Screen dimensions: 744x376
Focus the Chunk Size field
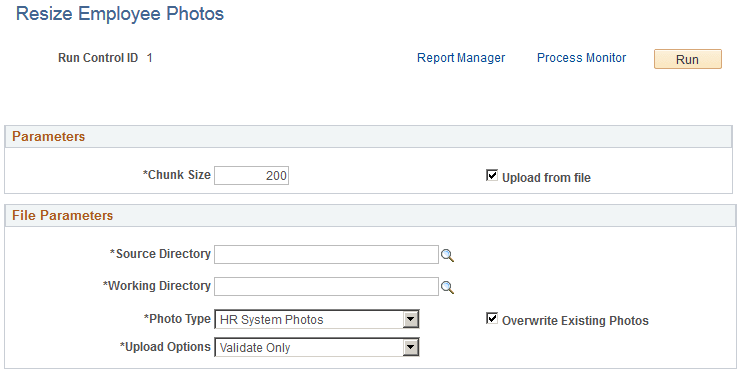point(251,176)
